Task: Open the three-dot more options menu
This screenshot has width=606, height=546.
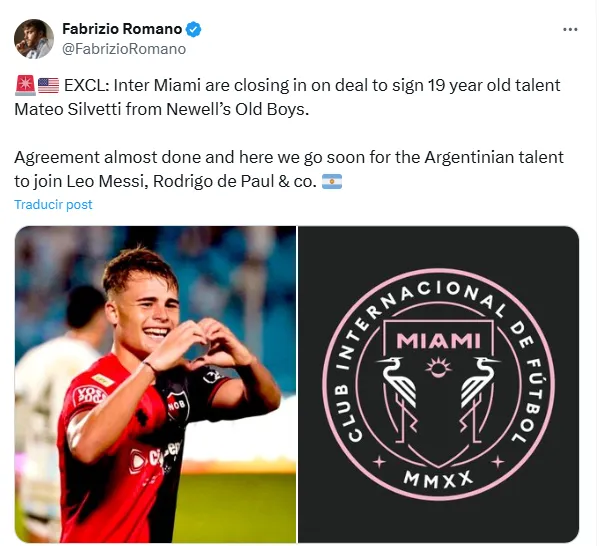Action: click(x=570, y=30)
